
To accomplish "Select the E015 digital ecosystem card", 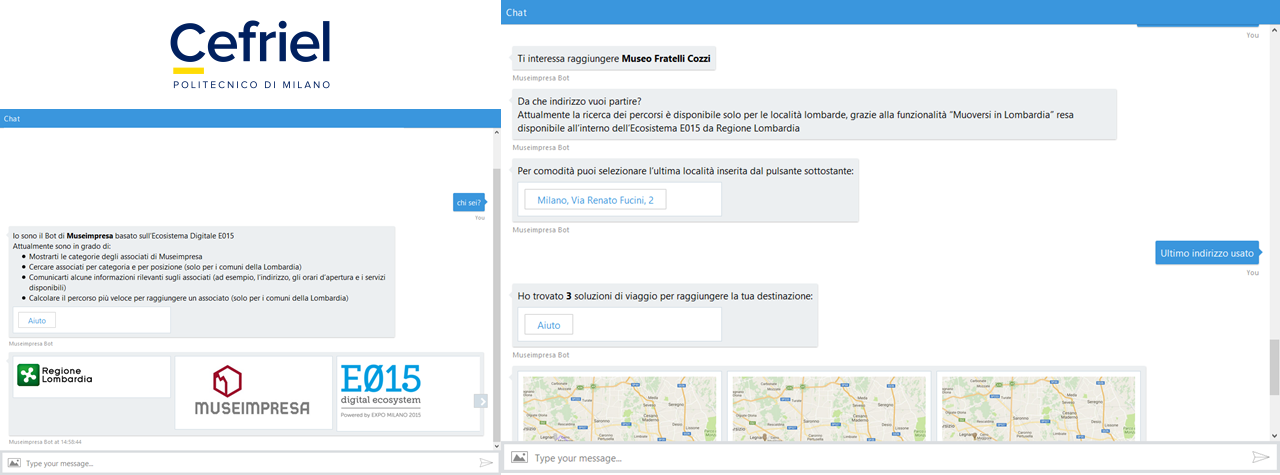I will [406, 392].
